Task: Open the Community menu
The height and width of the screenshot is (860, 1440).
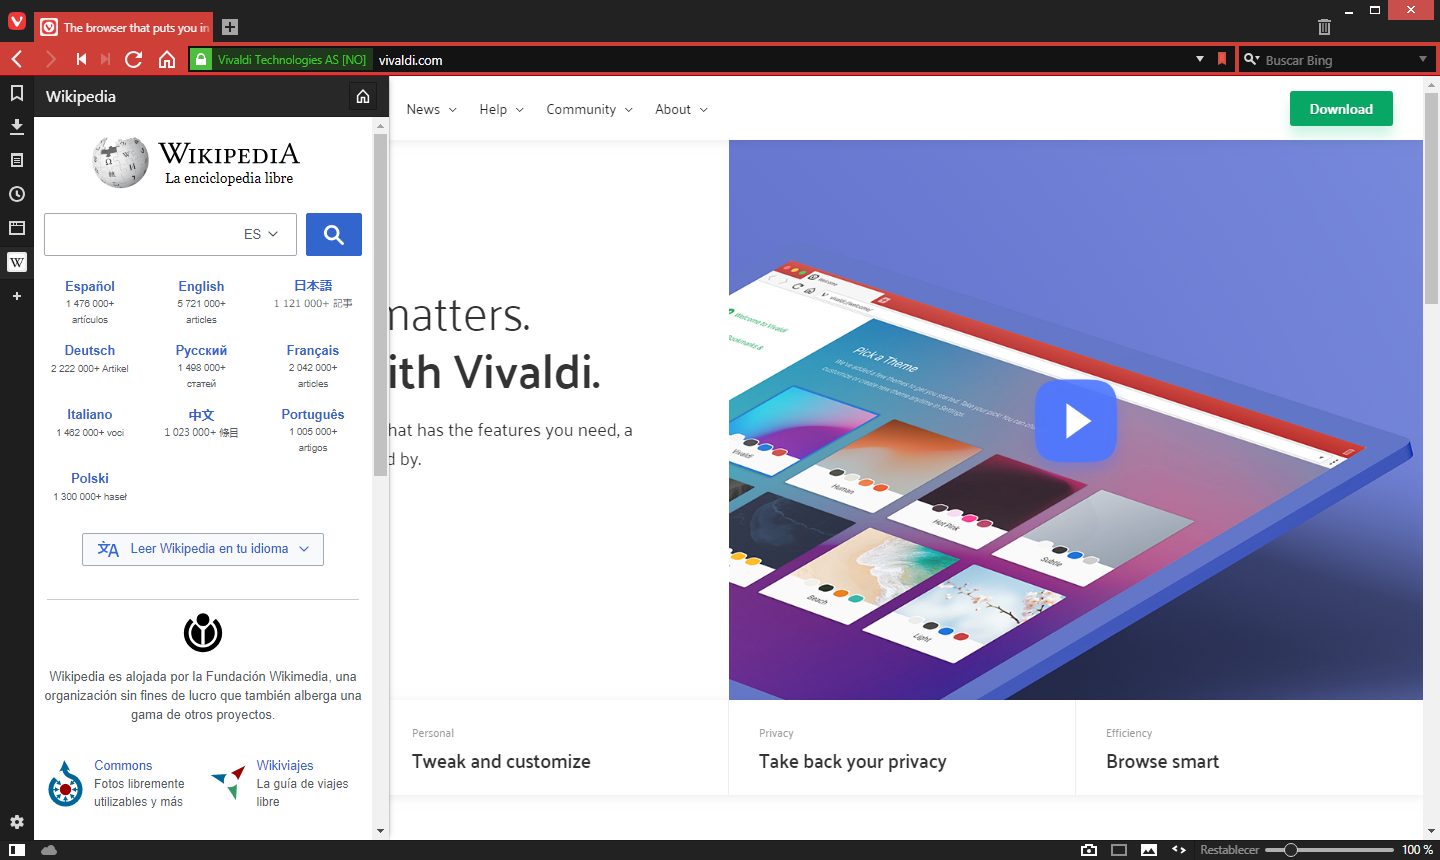Action: [x=590, y=109]
